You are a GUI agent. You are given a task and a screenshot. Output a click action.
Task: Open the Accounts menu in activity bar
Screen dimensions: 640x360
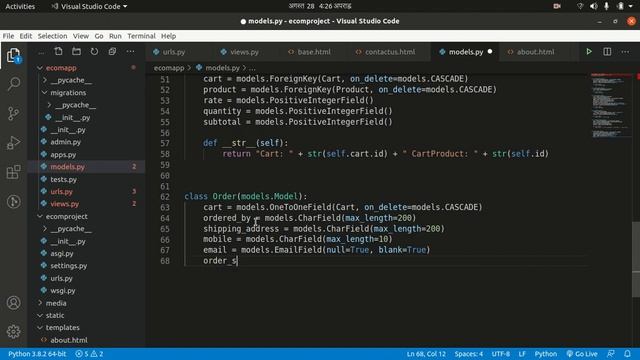[x=13, y=303]
